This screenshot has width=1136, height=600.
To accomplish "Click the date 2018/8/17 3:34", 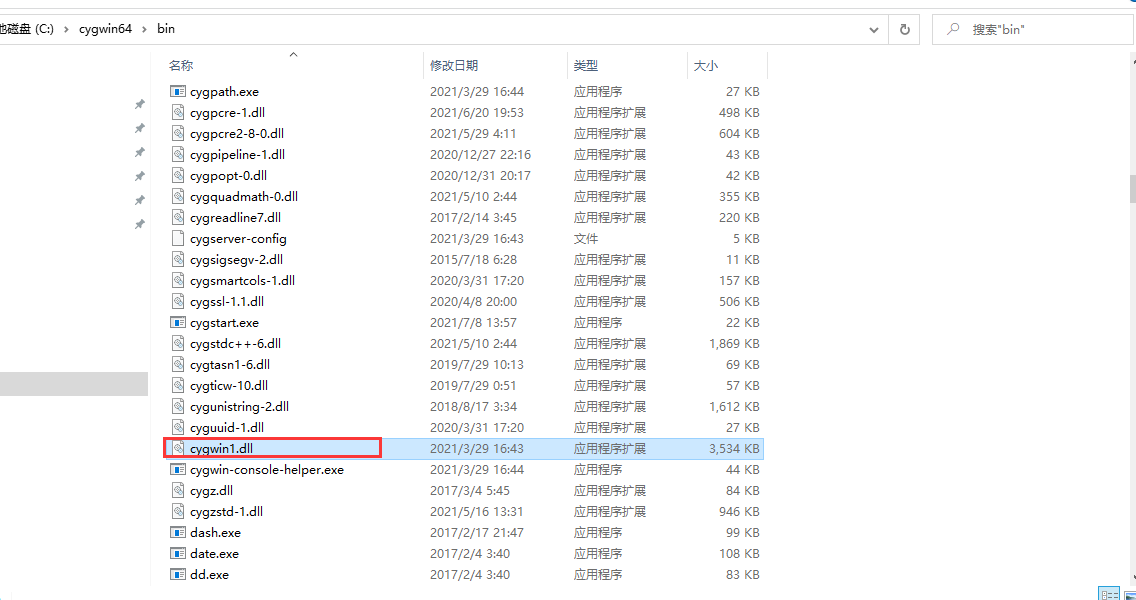I will pos(473,407).
